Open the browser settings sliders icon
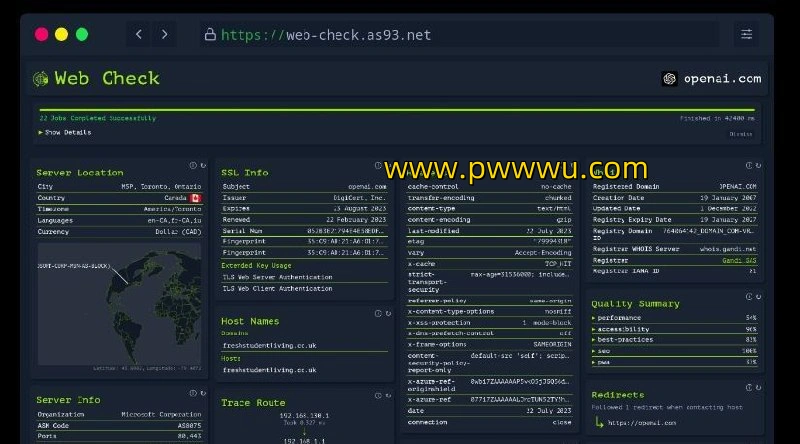This screenshot has height=444, width=800. tap(746, 34)
